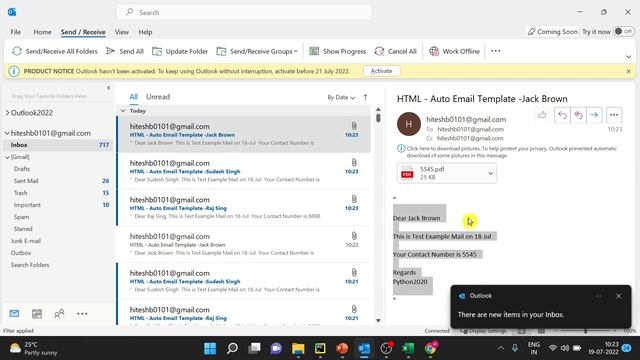Collapse the hiteshb0101@gmail.com account tree
Viewport: 640px width, 360px height.
(7, 133)
